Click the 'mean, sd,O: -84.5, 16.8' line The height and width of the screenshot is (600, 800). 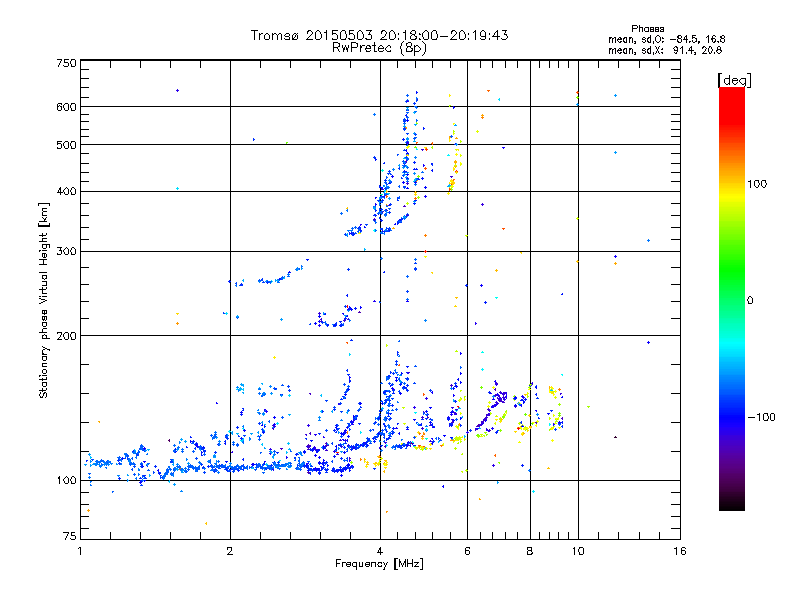666,40
